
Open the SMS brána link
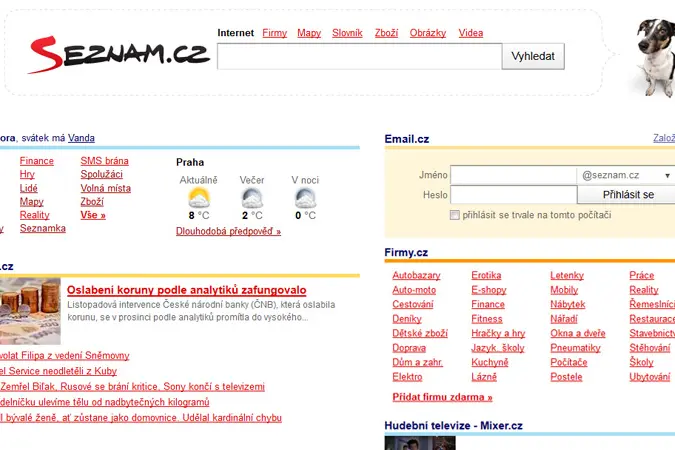point(104,161)
